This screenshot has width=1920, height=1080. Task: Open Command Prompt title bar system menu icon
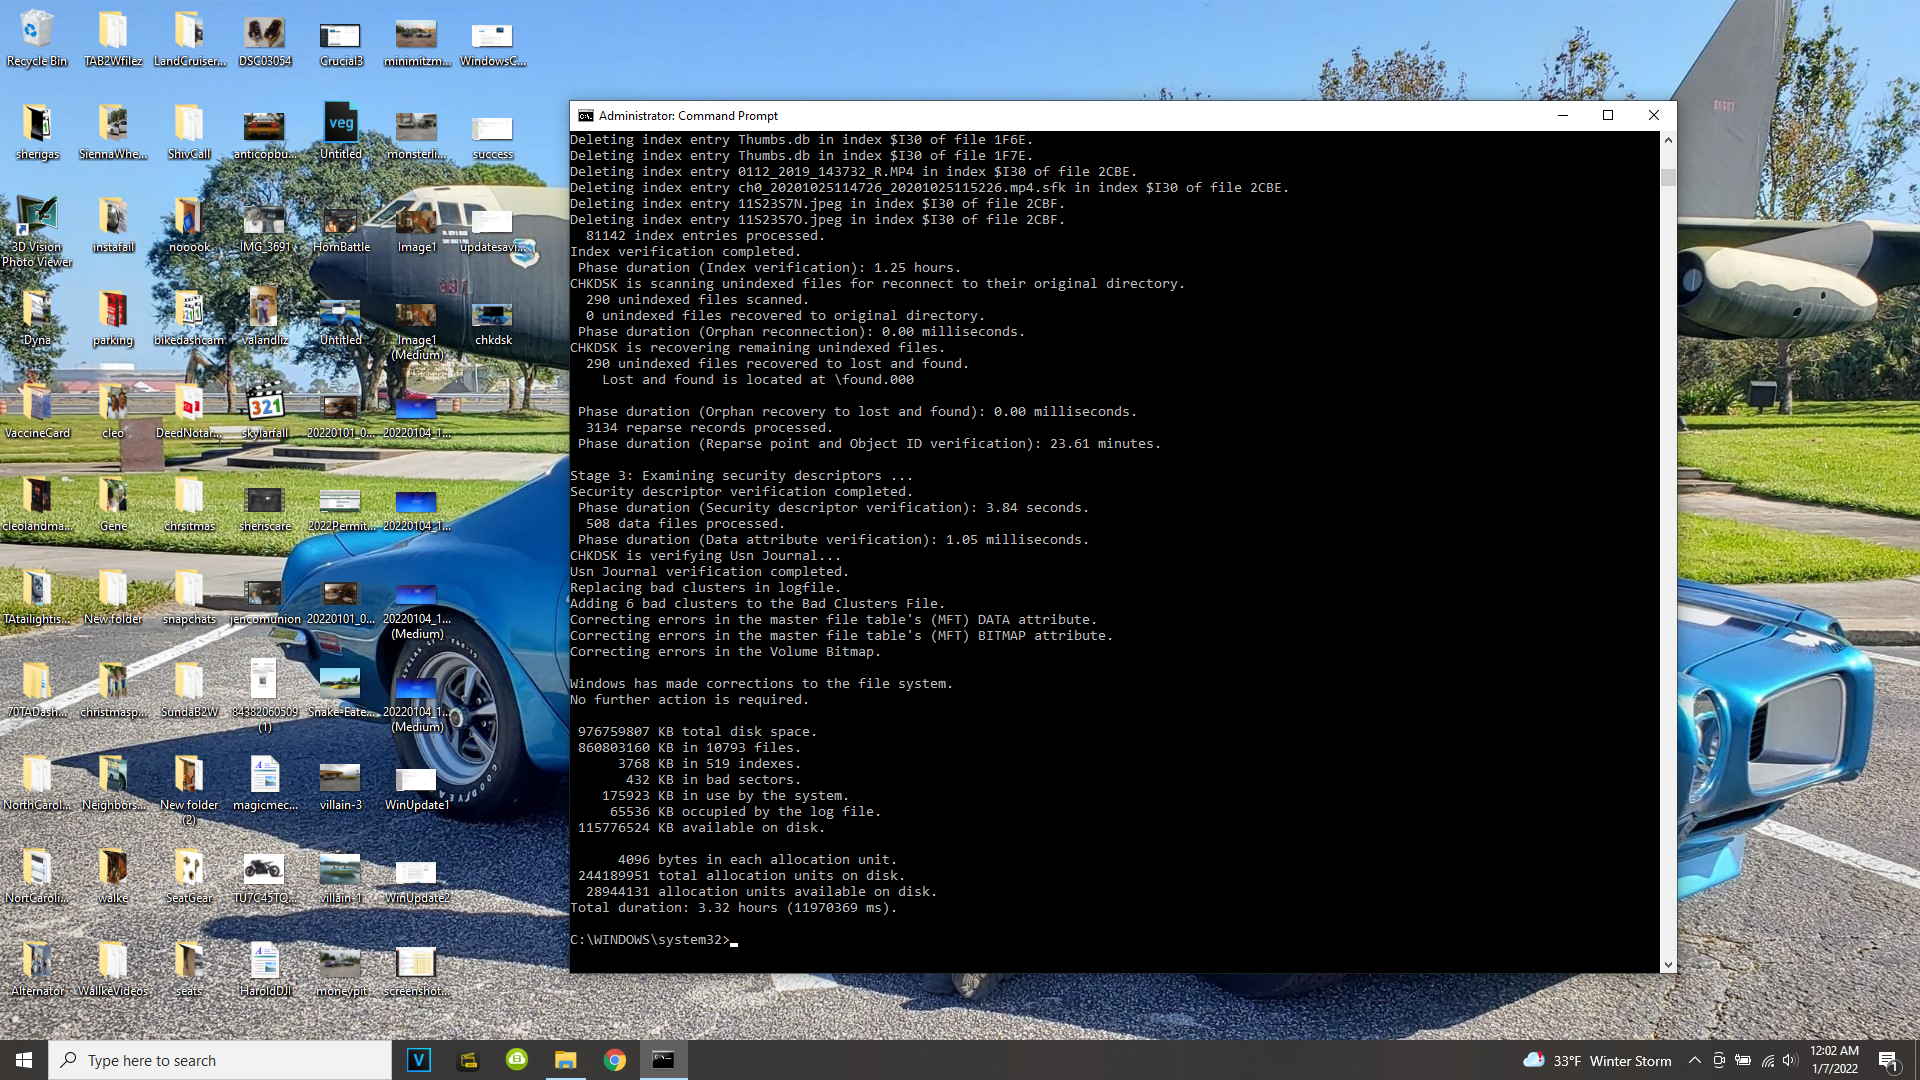coord(586,116)
